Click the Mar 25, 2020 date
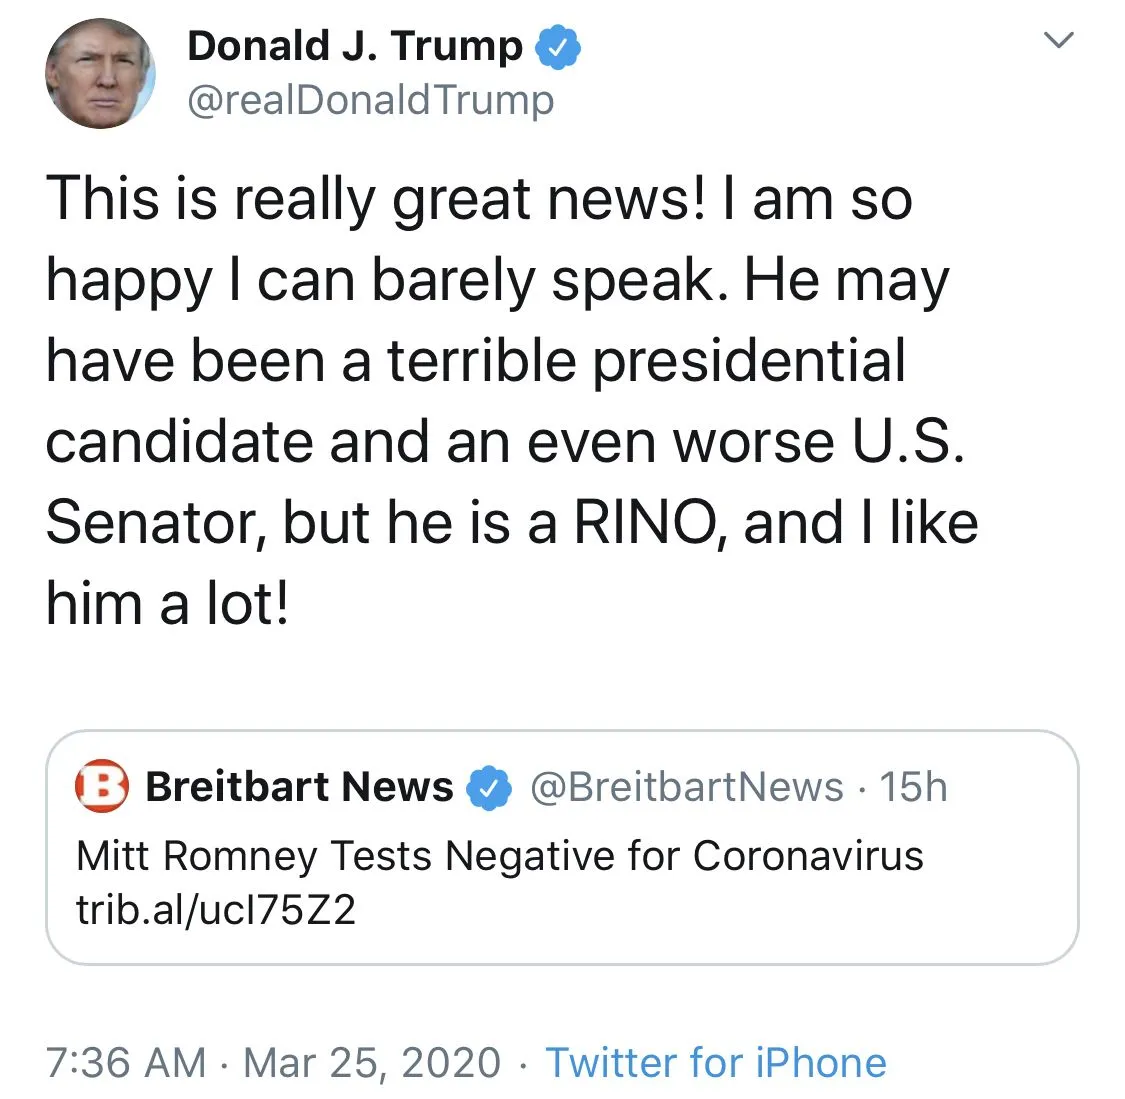This screenshot has height=1099, width=1125. [371, 1062]
